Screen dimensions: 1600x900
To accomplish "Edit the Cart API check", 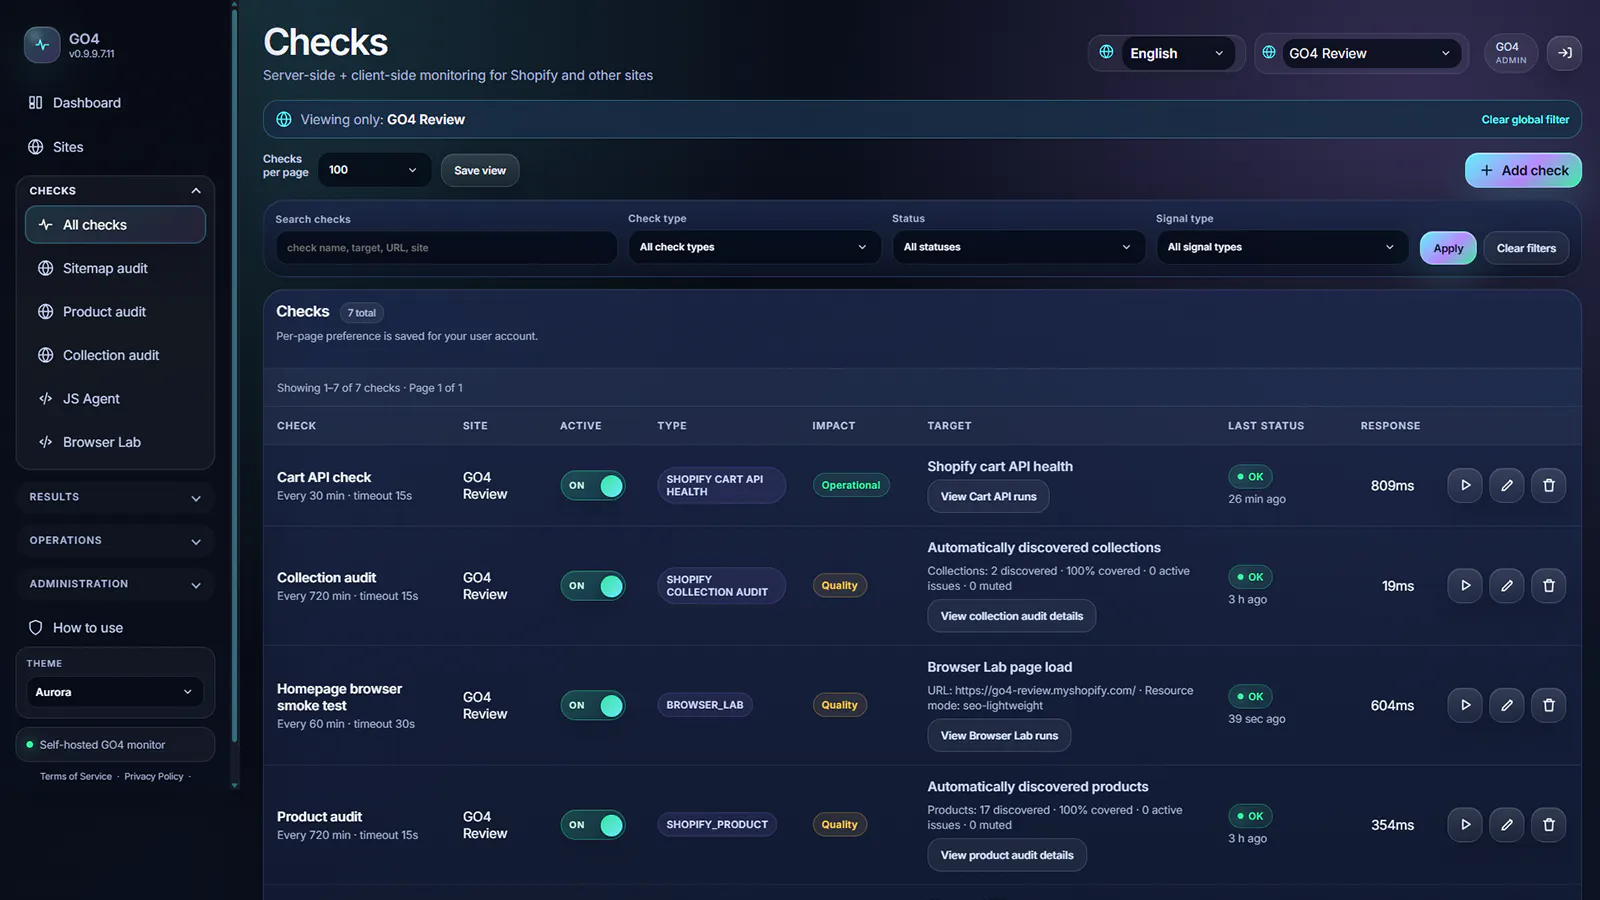I will 1507,485.
